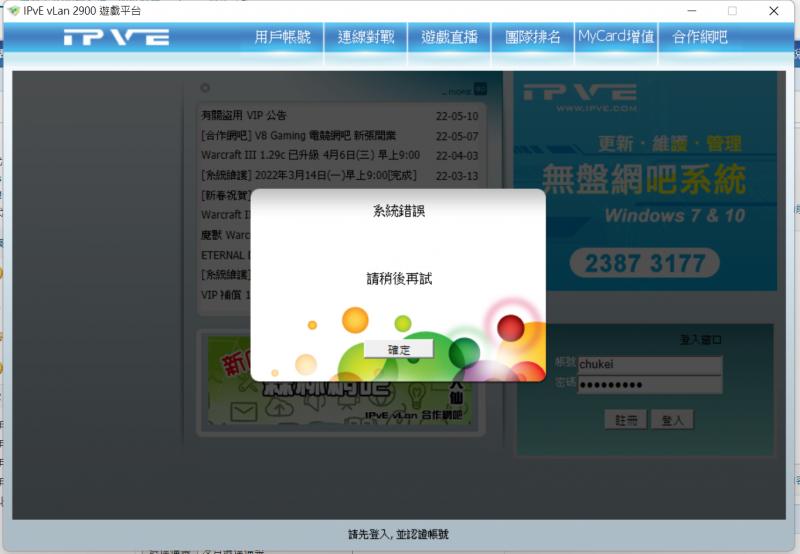Viewport: 800px width, 554px height.
Task: Confirm the system error dialog with 確定
Action: (x=398, y=349)
